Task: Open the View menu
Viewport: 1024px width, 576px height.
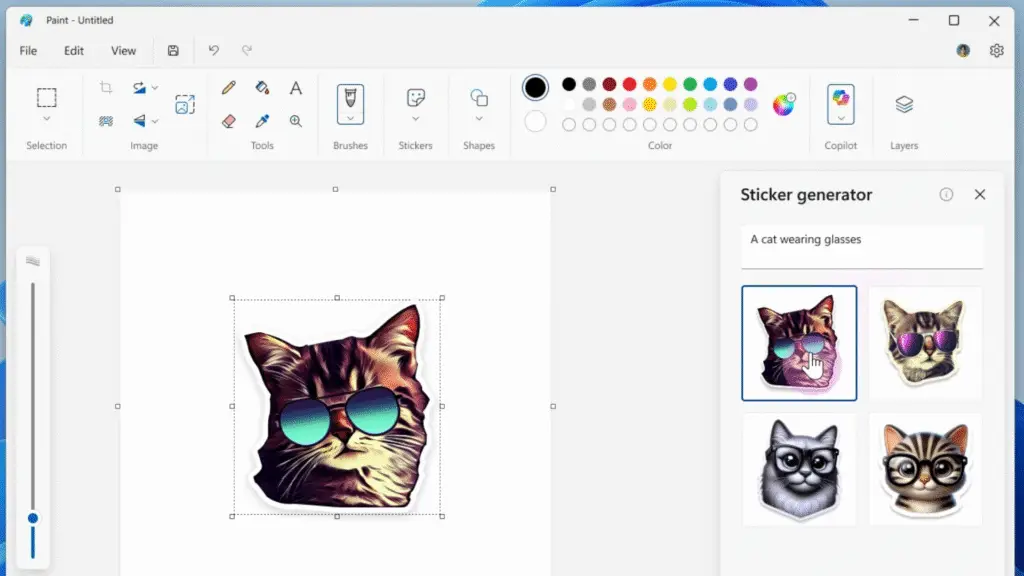Action: pos(123,50)
